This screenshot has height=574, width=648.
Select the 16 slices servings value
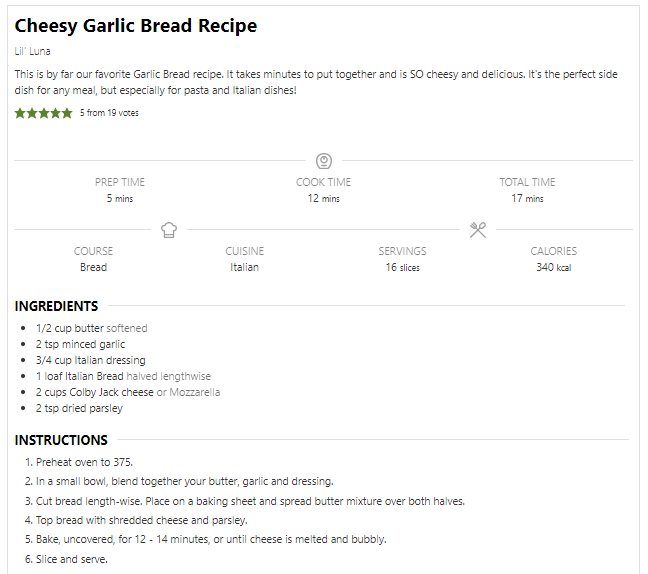[403, 267]
